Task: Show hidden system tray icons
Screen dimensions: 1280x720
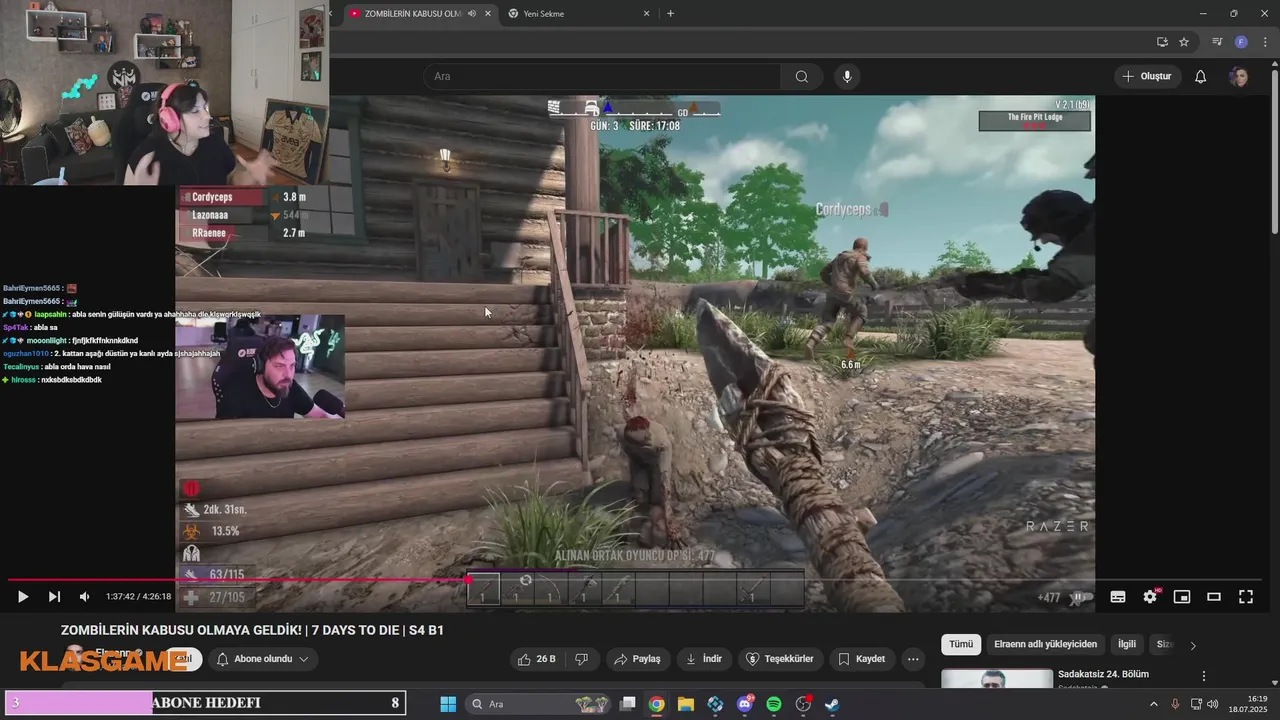Action: point(1153,704)
